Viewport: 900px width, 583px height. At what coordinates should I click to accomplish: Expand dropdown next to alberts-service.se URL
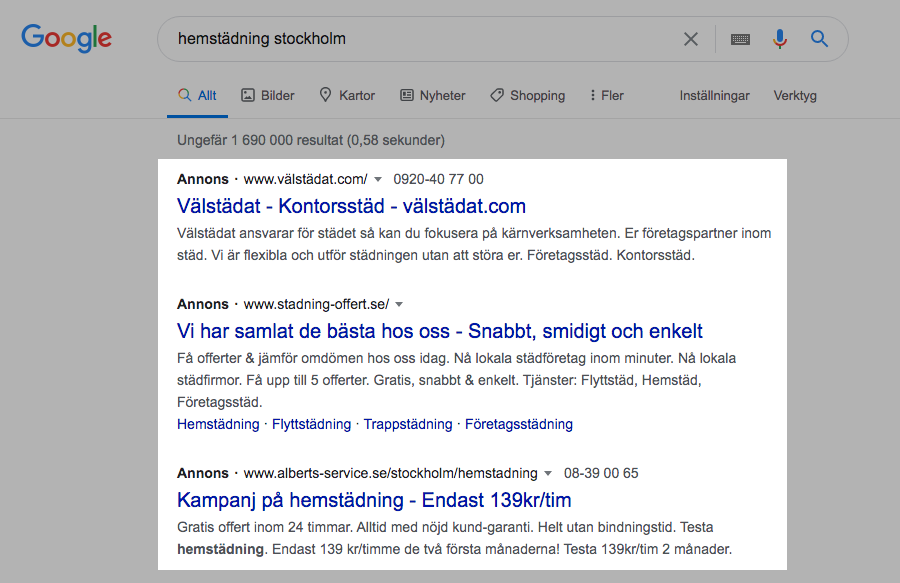(x=548, y=473)
